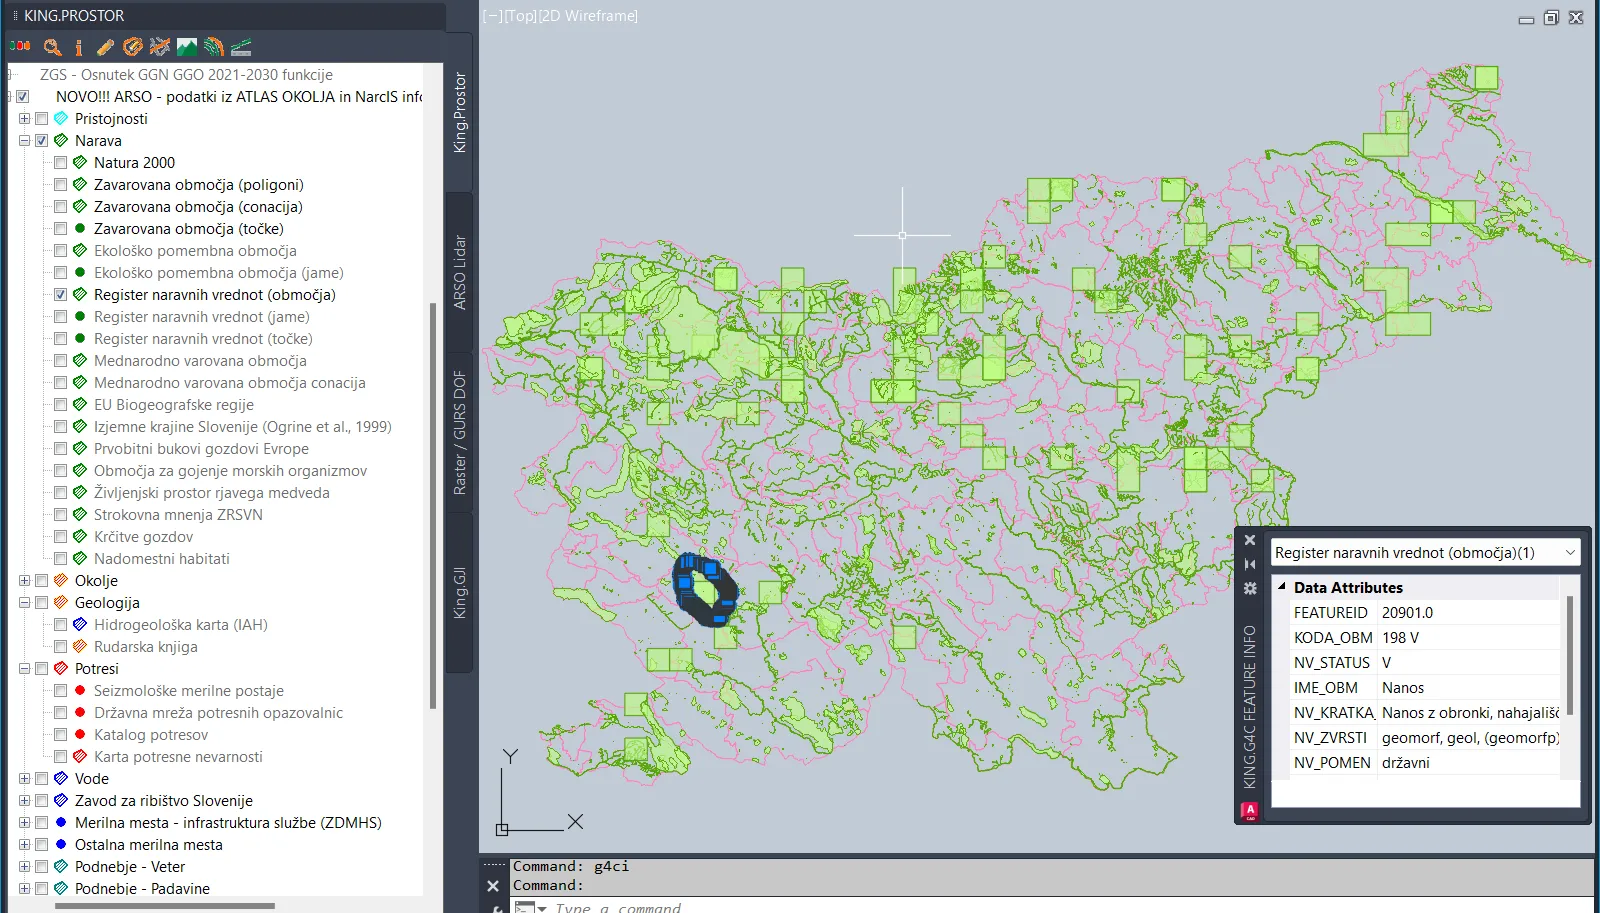This screenshot has height=913, width=1600.
Task: Open the Raster / GURS DOF side tab
Action: (459, 432)
